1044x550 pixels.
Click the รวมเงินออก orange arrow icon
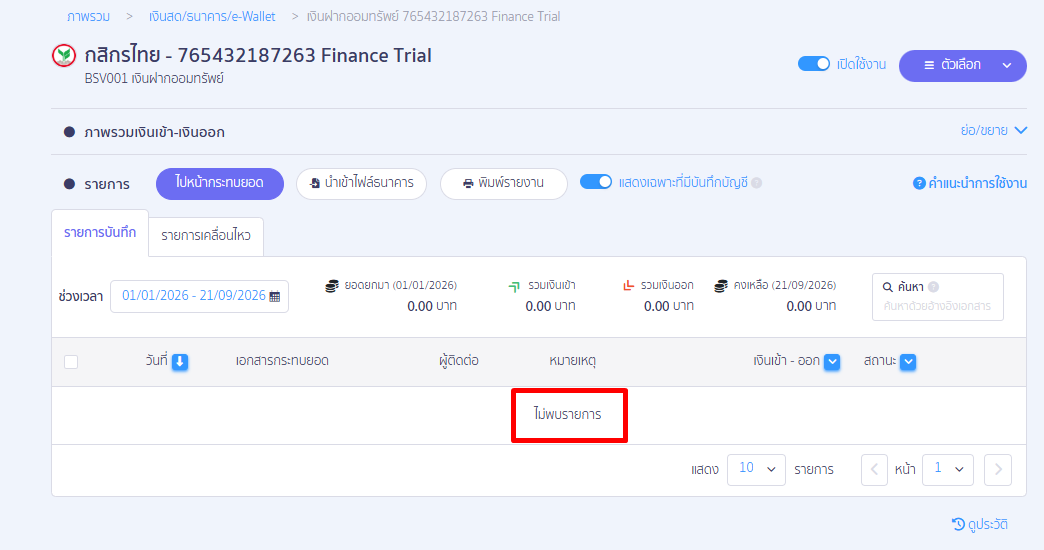pos(628,286)
